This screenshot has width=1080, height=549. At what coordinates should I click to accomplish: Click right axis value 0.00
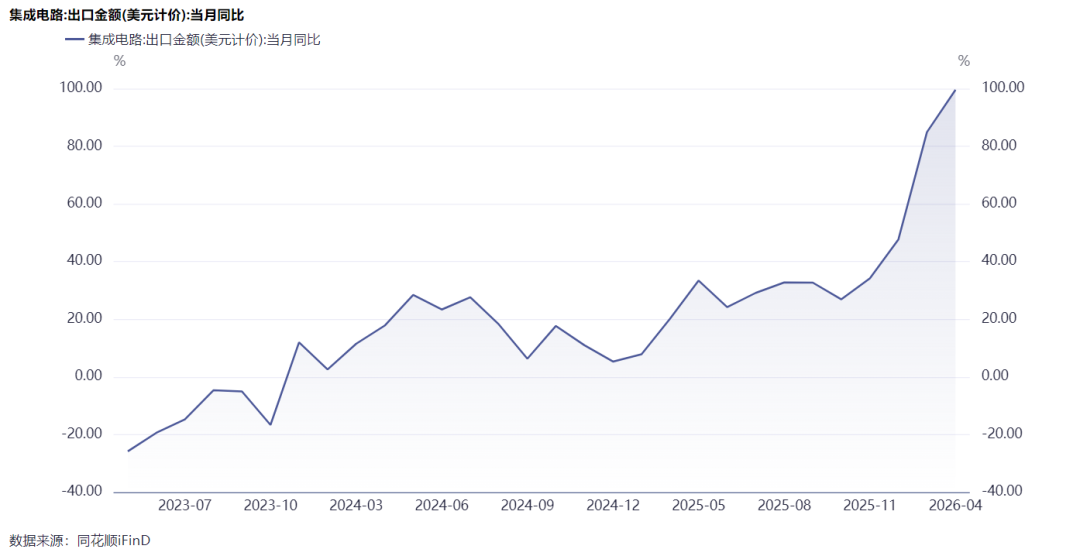point(995,375)
